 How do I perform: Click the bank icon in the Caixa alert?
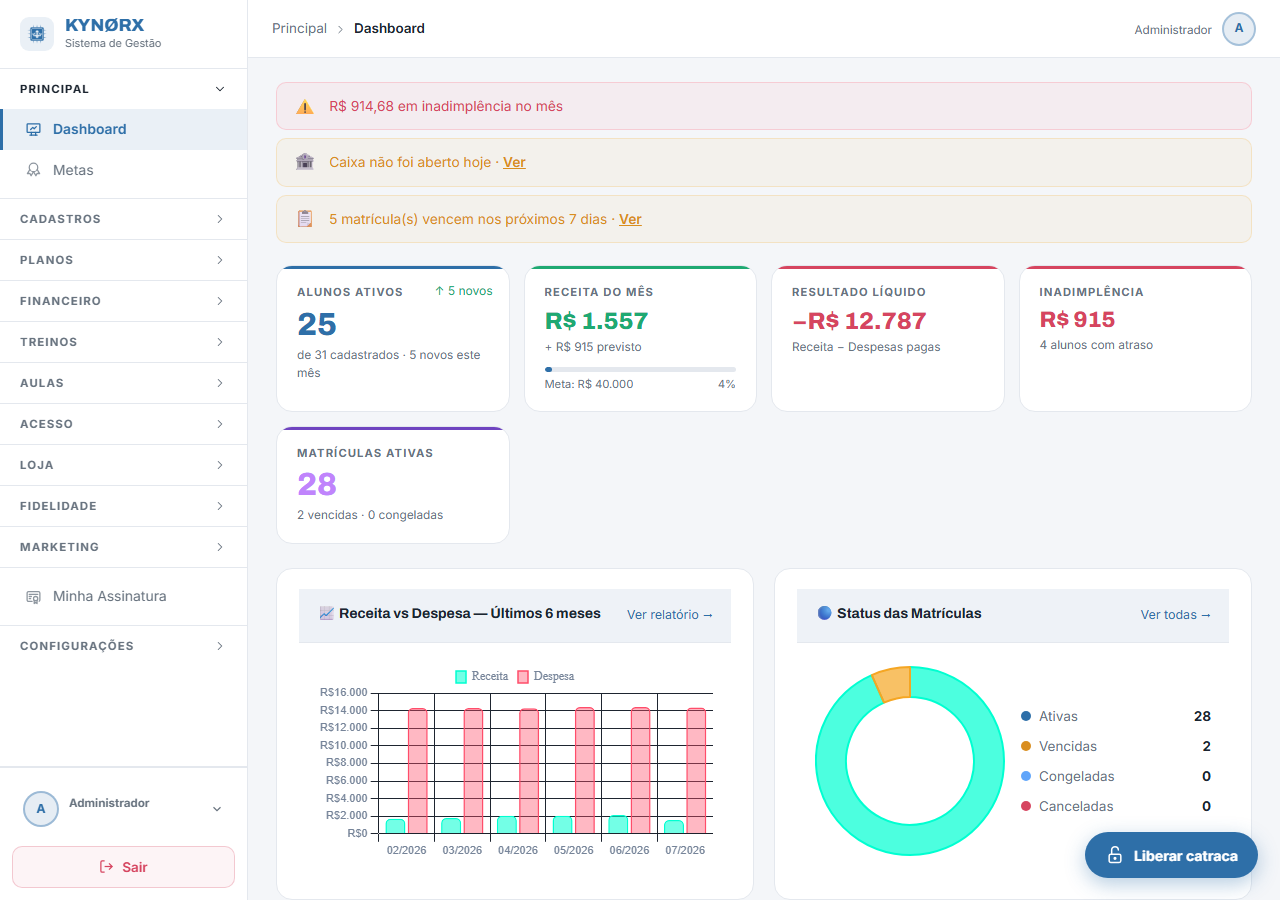(305, 162)
